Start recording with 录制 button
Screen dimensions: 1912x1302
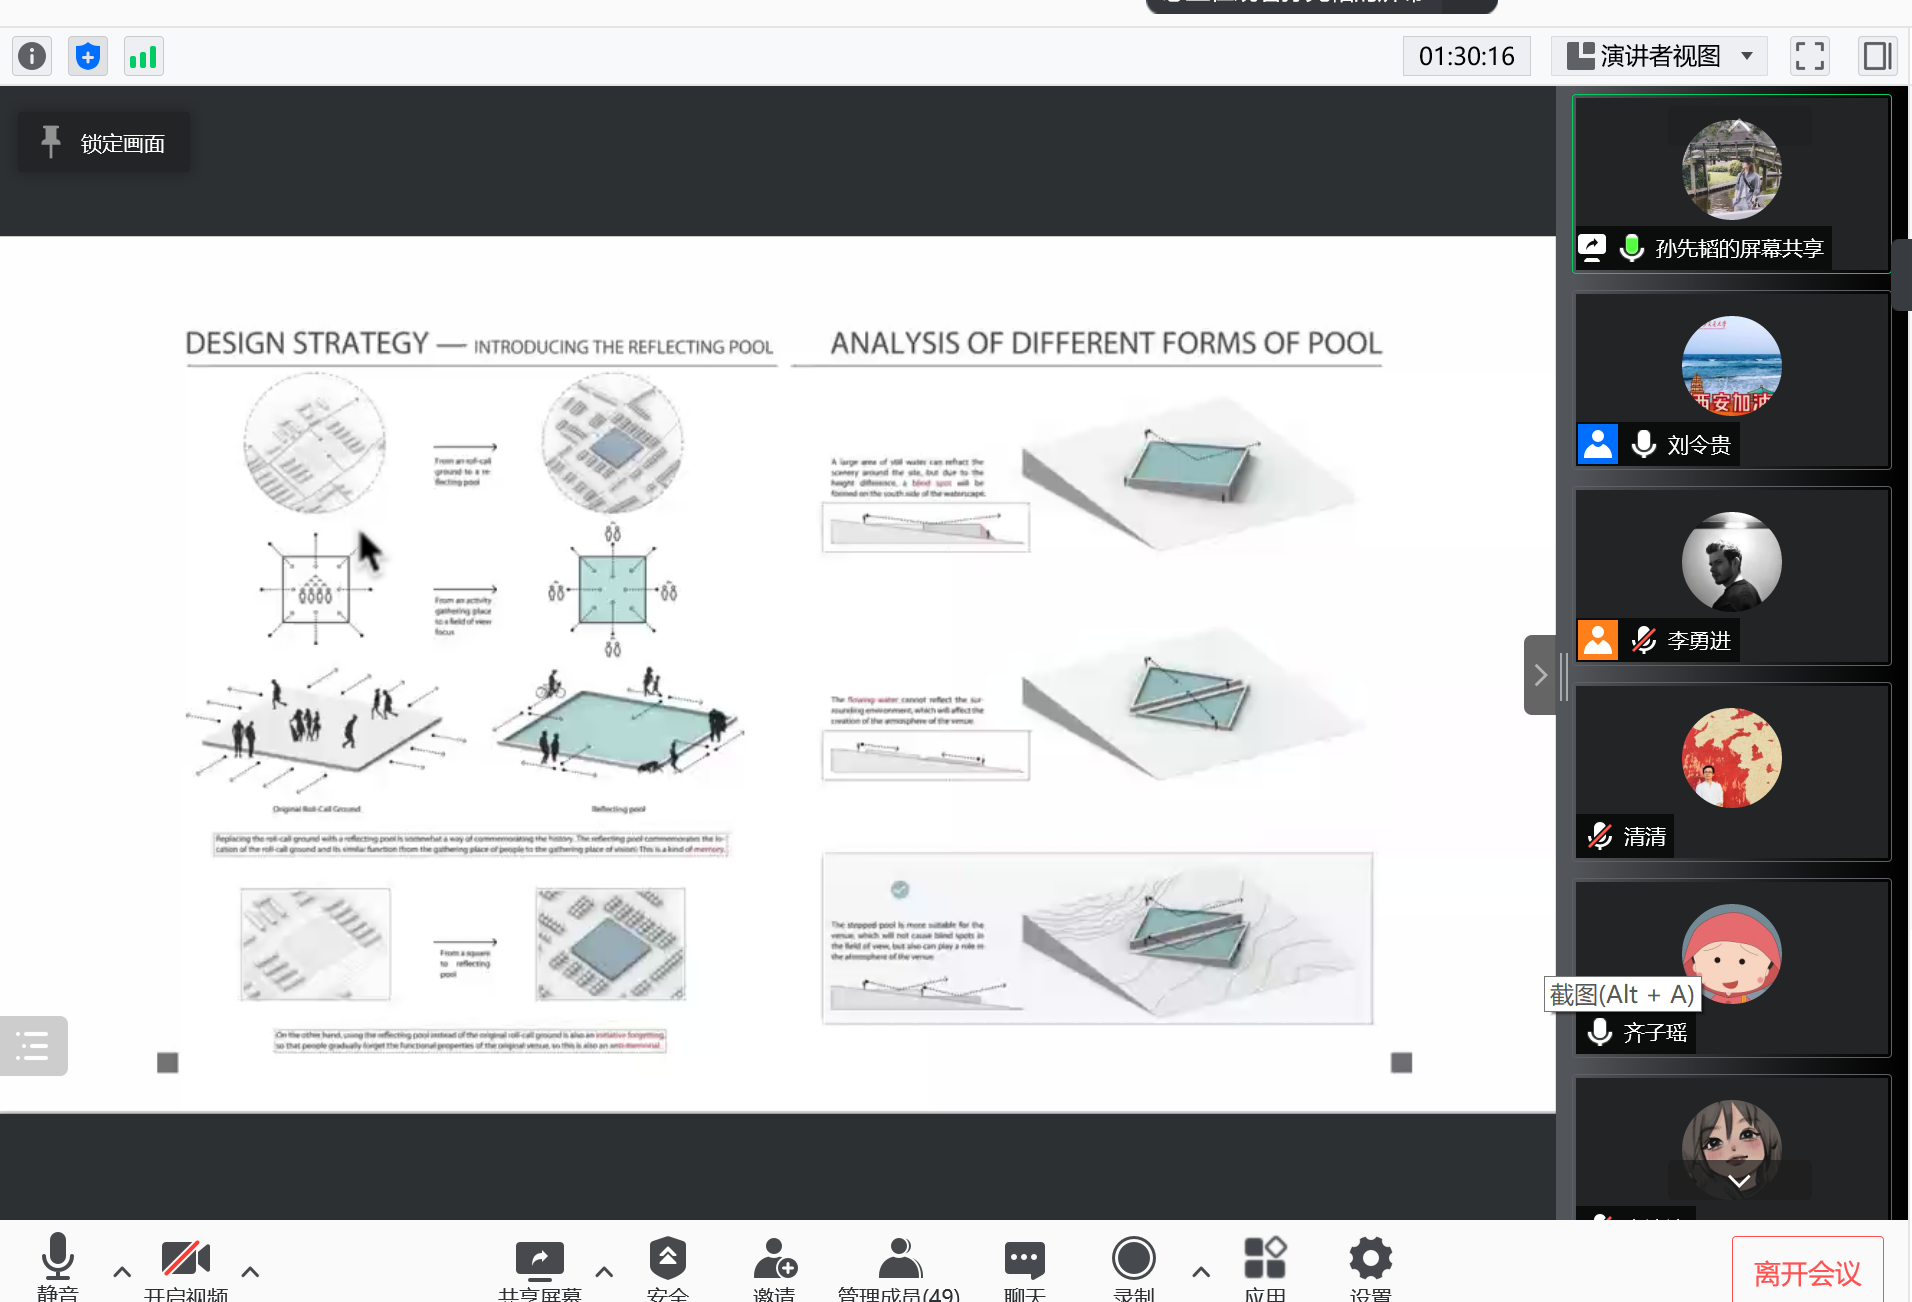(1133, 1265)
